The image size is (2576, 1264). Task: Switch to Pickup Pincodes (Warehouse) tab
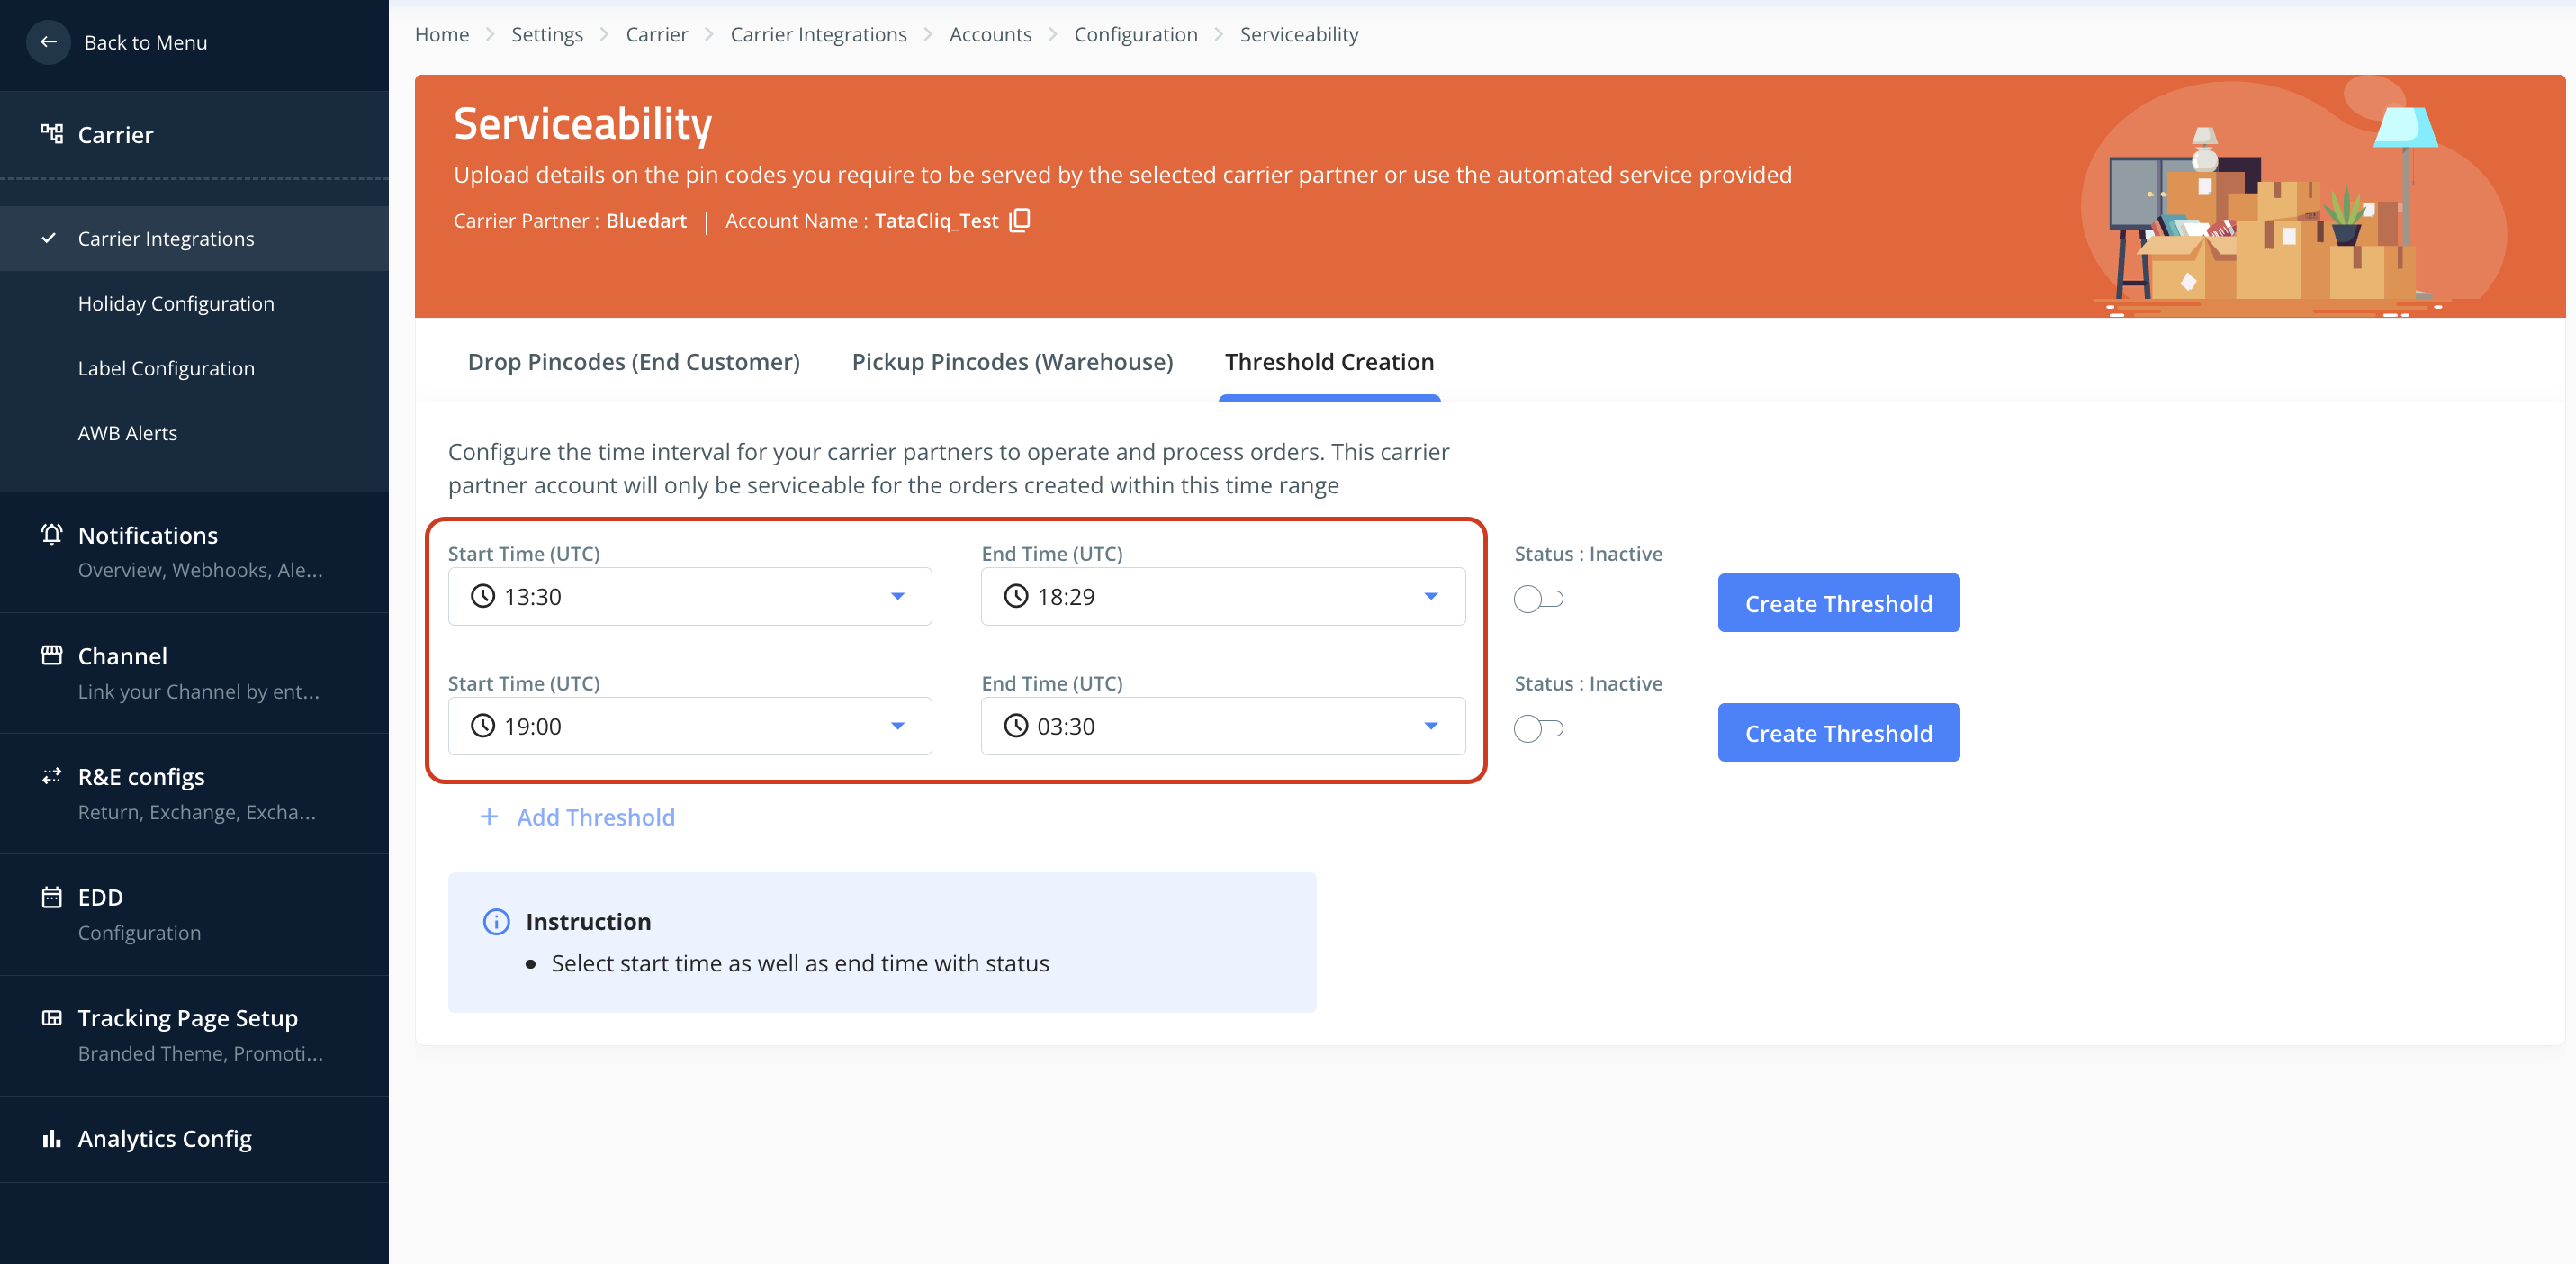coord(1012,362)
